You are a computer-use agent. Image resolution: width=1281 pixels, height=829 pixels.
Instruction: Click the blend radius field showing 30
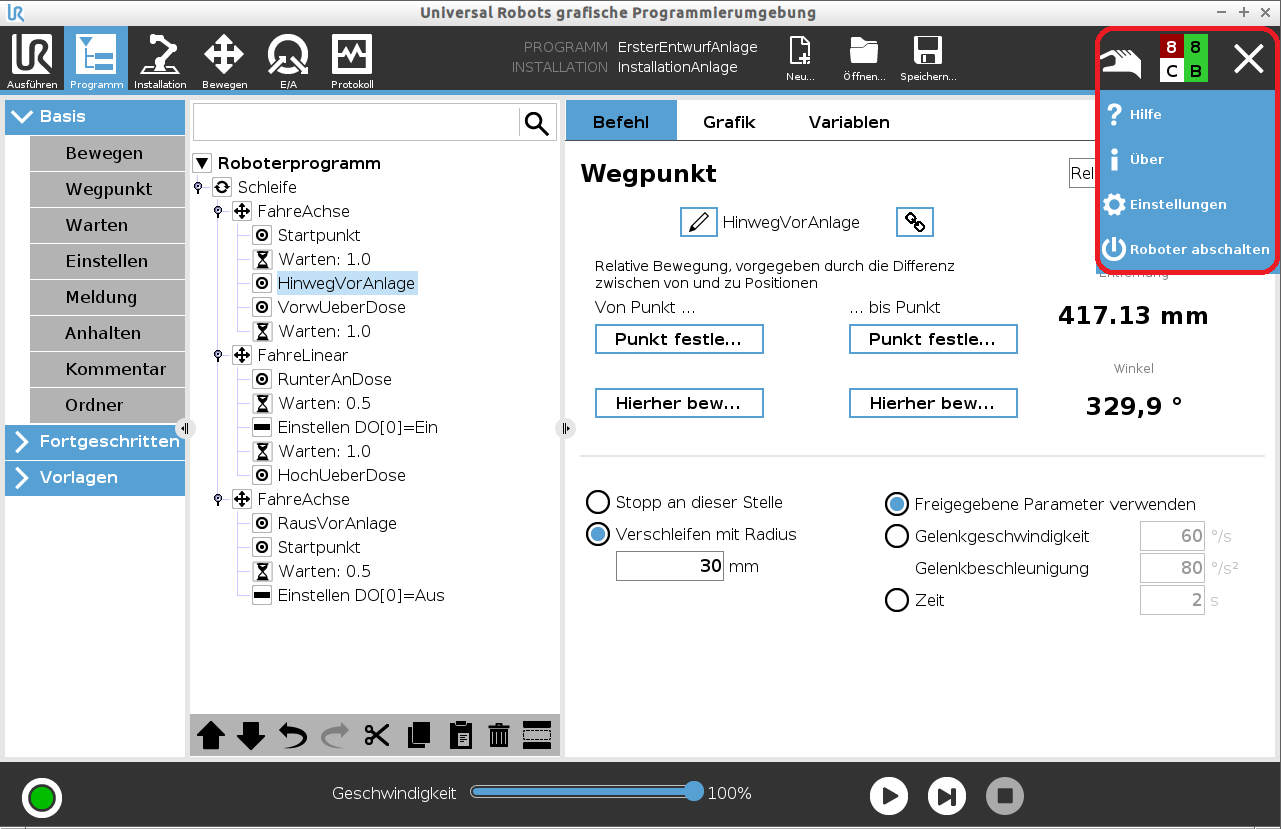click(x=669, y=566)
